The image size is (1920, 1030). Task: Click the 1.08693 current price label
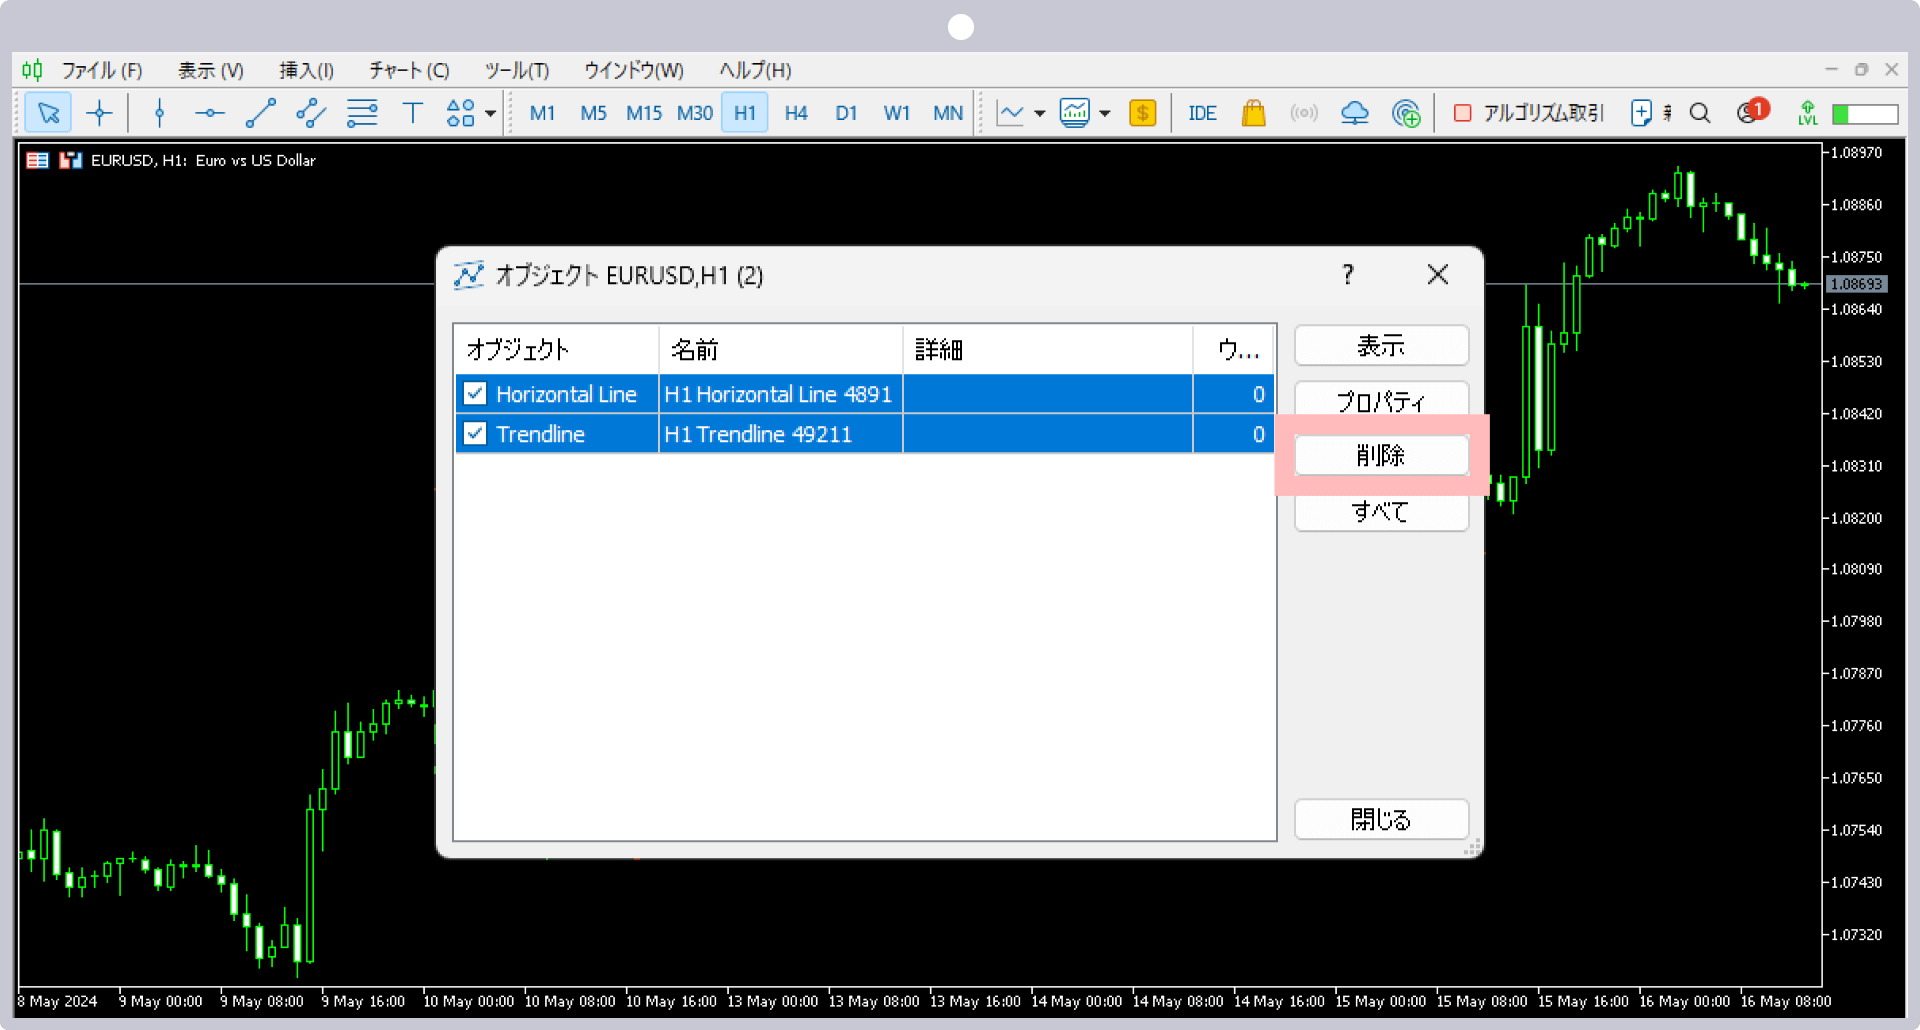click(1857, 284)
